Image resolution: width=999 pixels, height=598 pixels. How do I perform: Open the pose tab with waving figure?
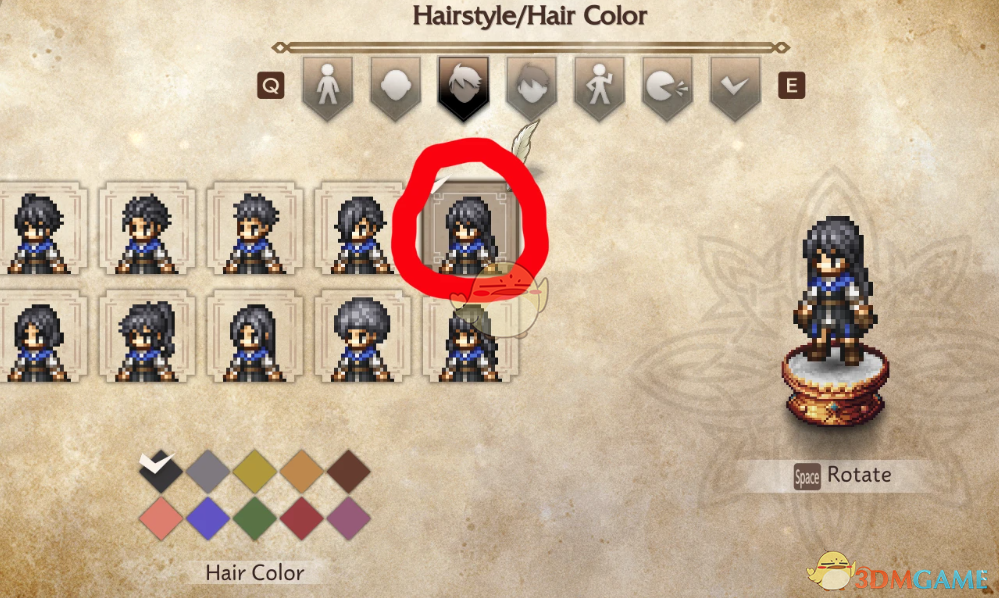tap(600, 87)
